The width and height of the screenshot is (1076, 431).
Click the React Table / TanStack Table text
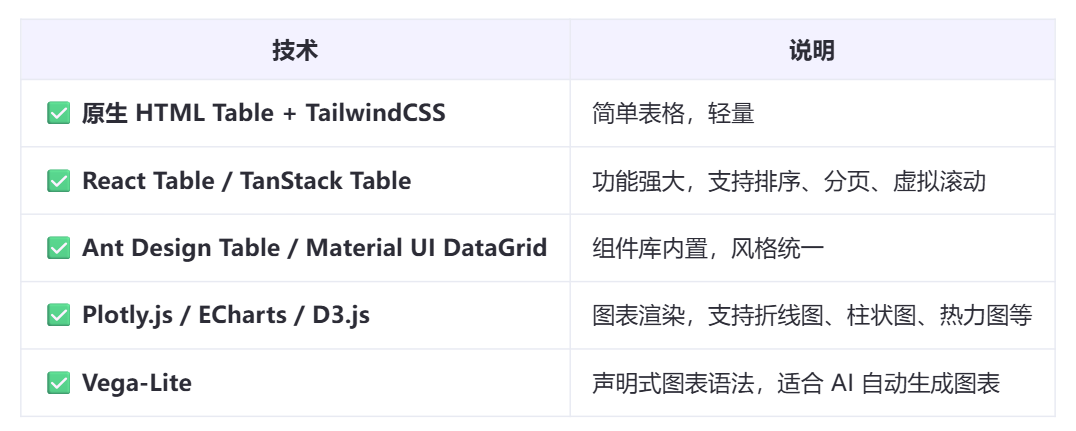point(246,180)
